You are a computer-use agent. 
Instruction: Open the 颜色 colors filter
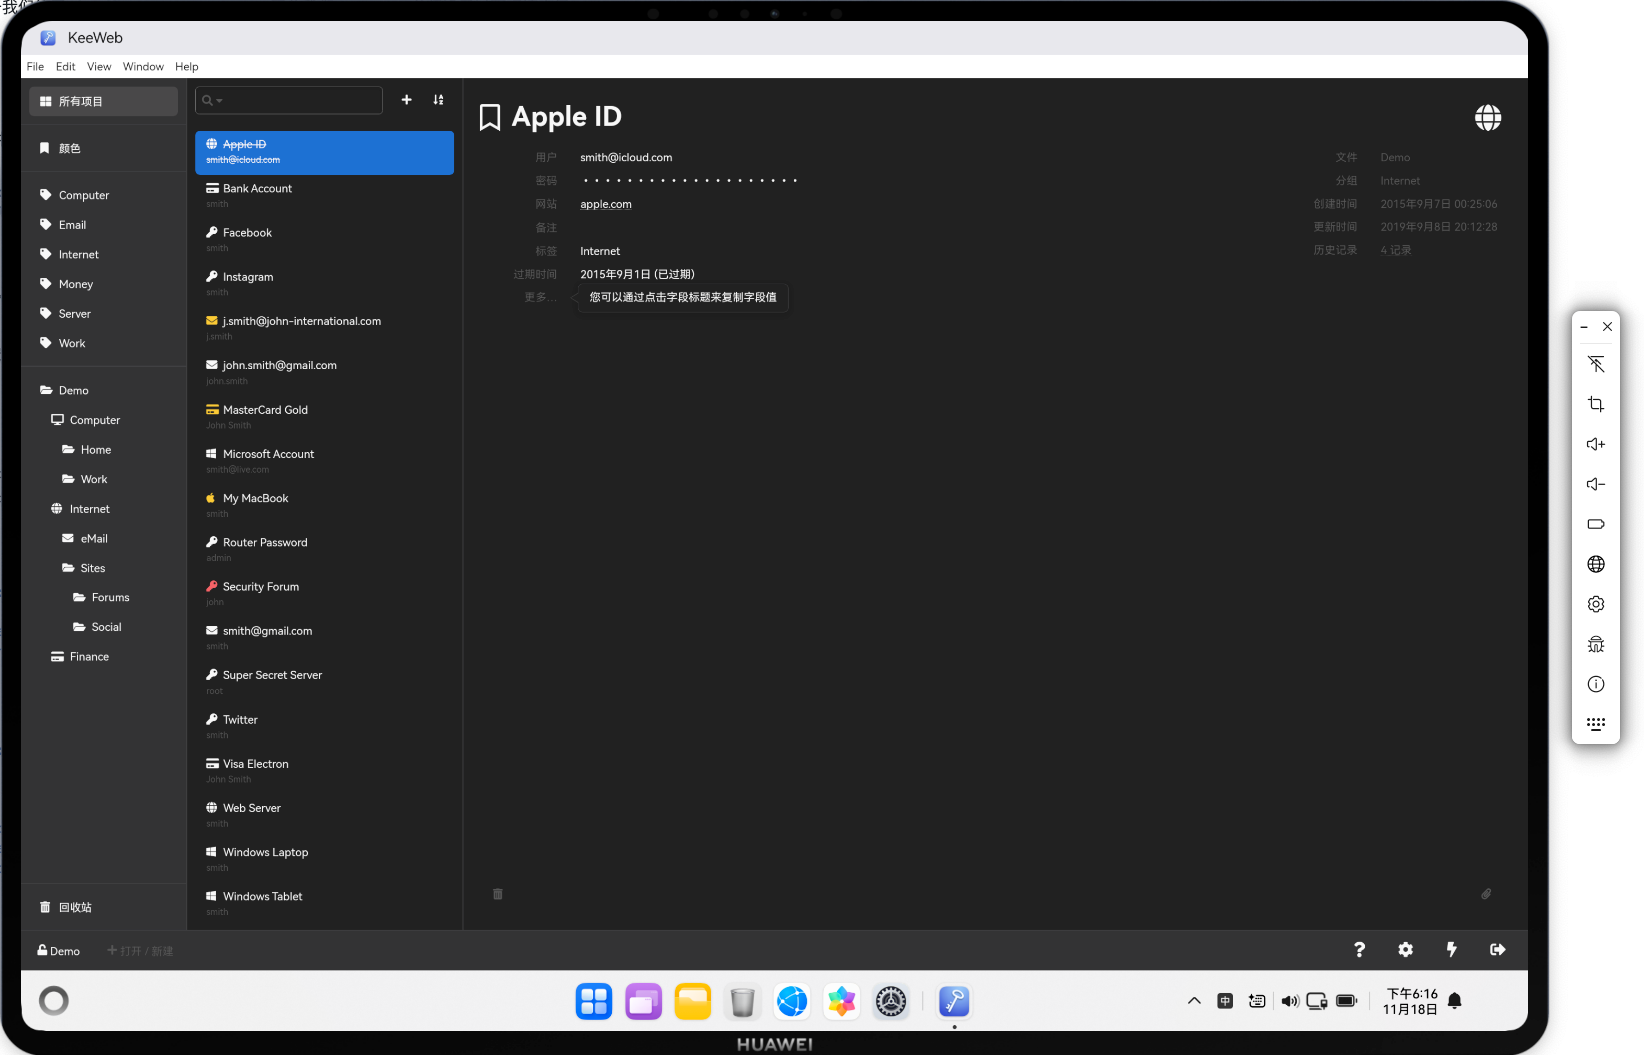coord(103,148)
